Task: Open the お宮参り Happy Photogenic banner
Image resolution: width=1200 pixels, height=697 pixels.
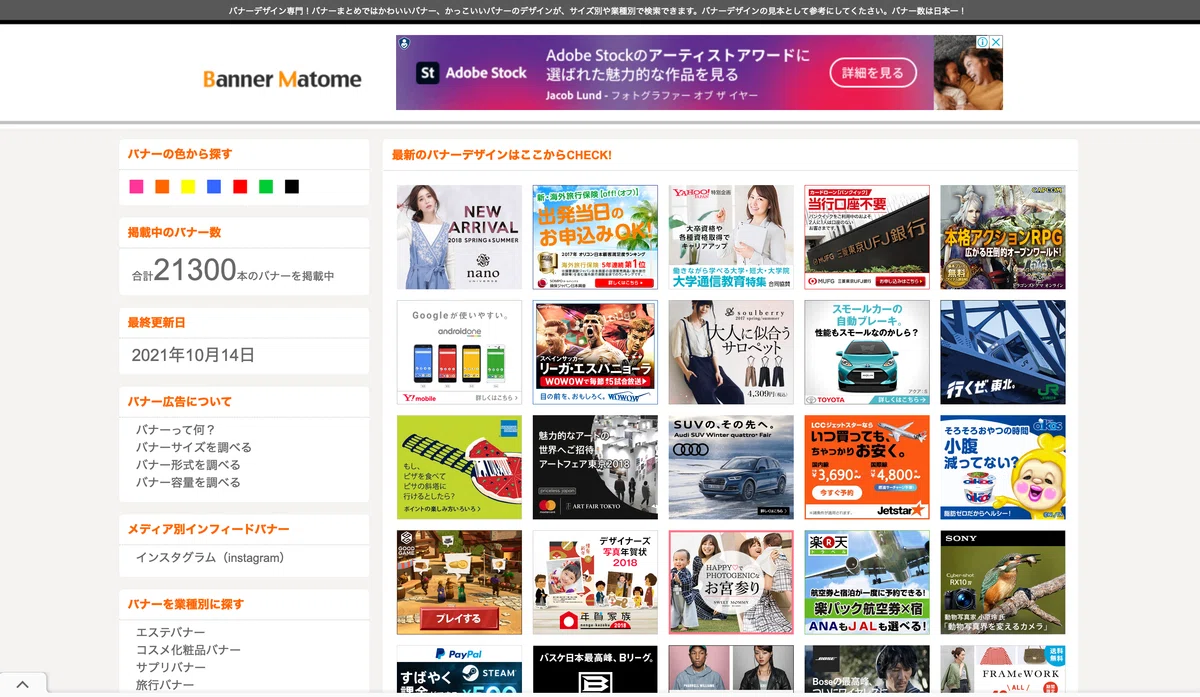Action: pos(731,582)
